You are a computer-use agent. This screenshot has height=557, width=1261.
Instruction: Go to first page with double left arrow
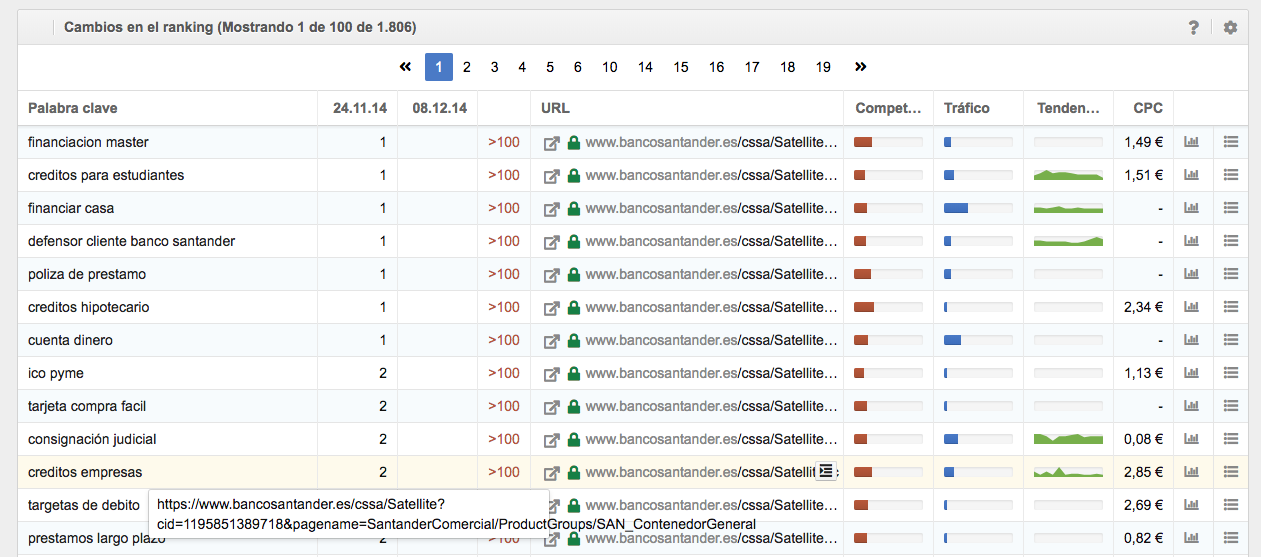(405, 67)
